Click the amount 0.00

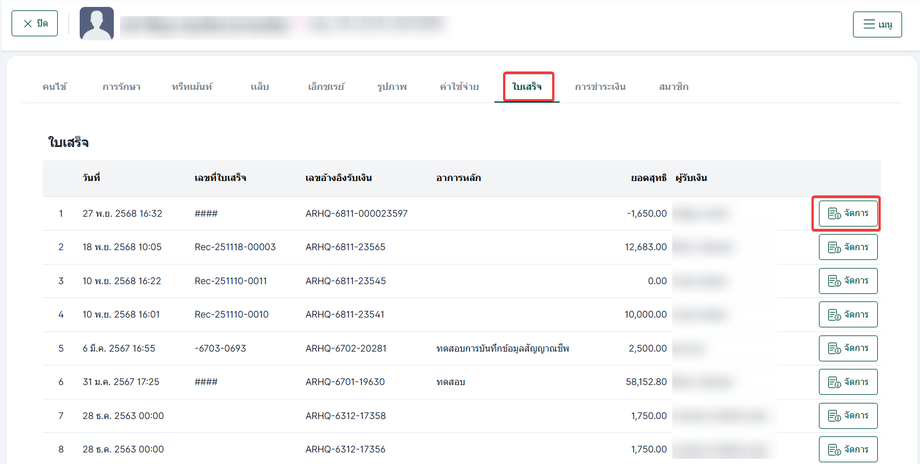click(657, 281)
